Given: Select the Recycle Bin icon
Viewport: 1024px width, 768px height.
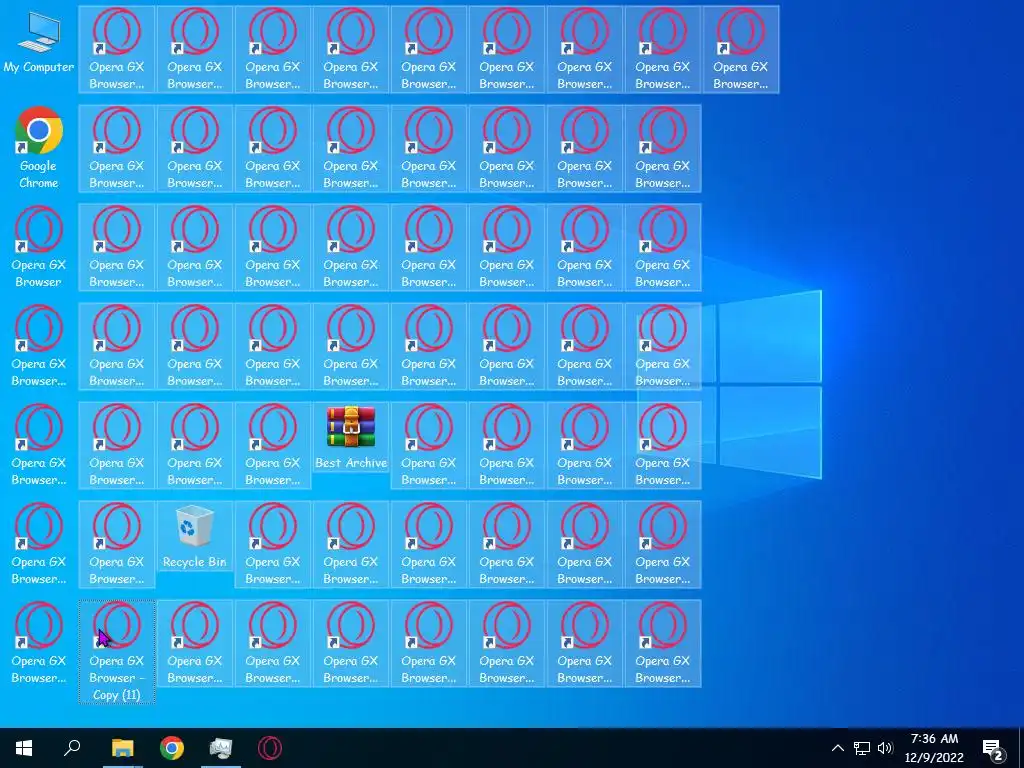Looking at the screenshot, I should [x=195, y=536].
